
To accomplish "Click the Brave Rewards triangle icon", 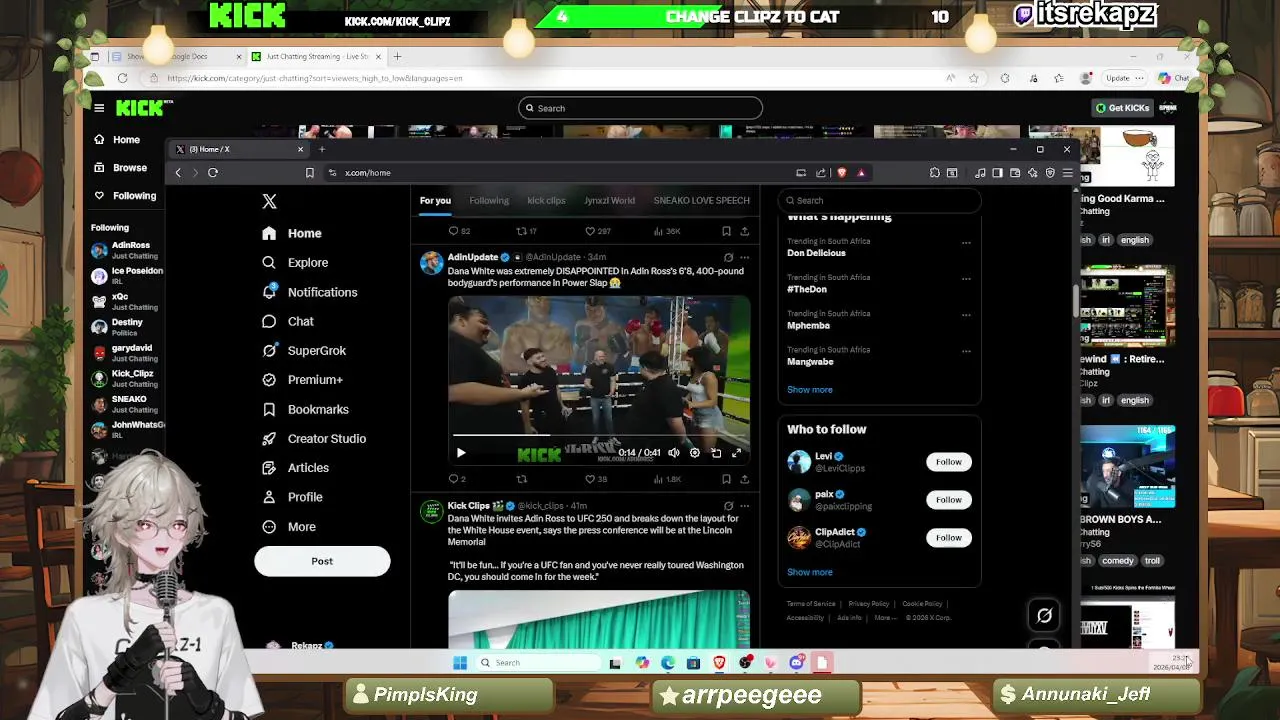I will (861, 173).
